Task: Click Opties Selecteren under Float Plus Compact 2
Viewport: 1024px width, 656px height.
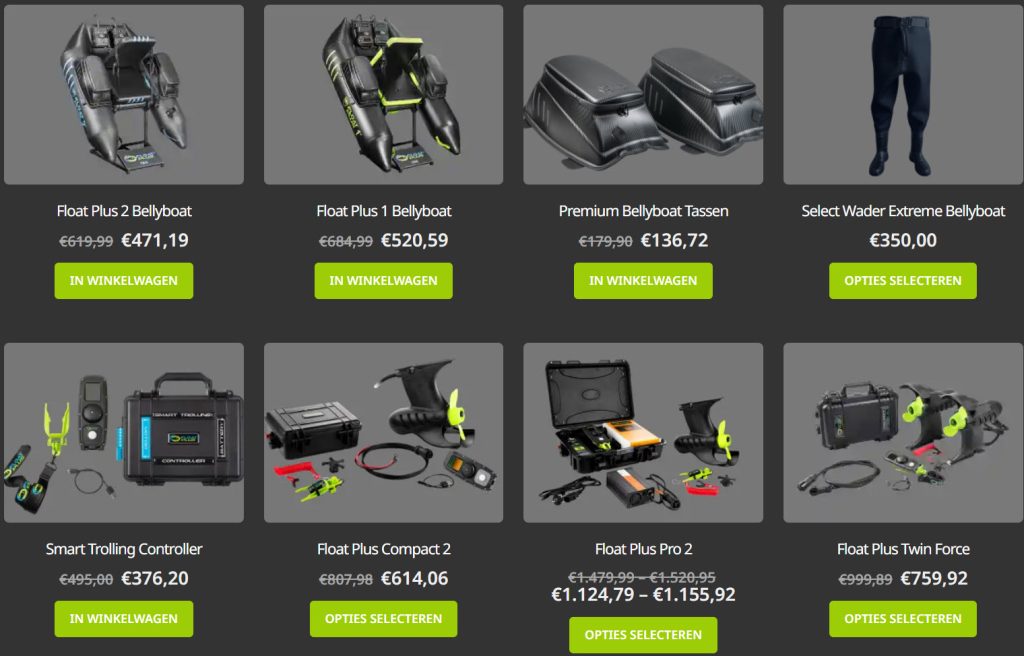Action: pyautogui.click(x=383, y=619)
